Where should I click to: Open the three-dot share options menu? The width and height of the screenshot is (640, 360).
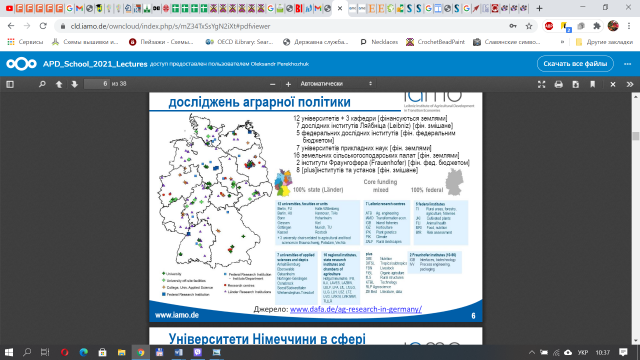click(x=628, y=64)
